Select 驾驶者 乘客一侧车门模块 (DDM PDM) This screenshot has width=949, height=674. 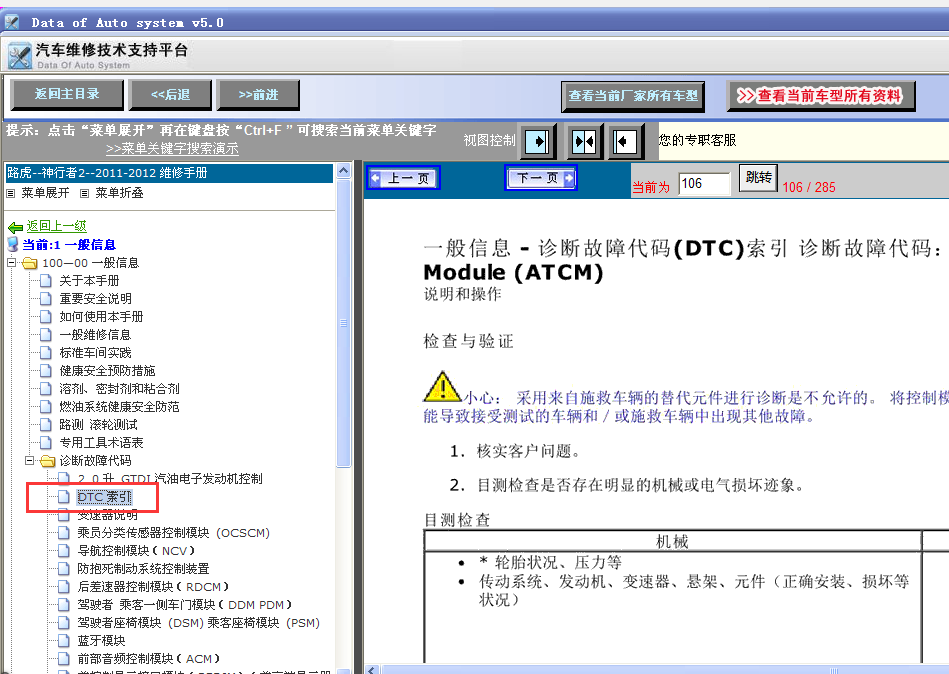(185, 604)
